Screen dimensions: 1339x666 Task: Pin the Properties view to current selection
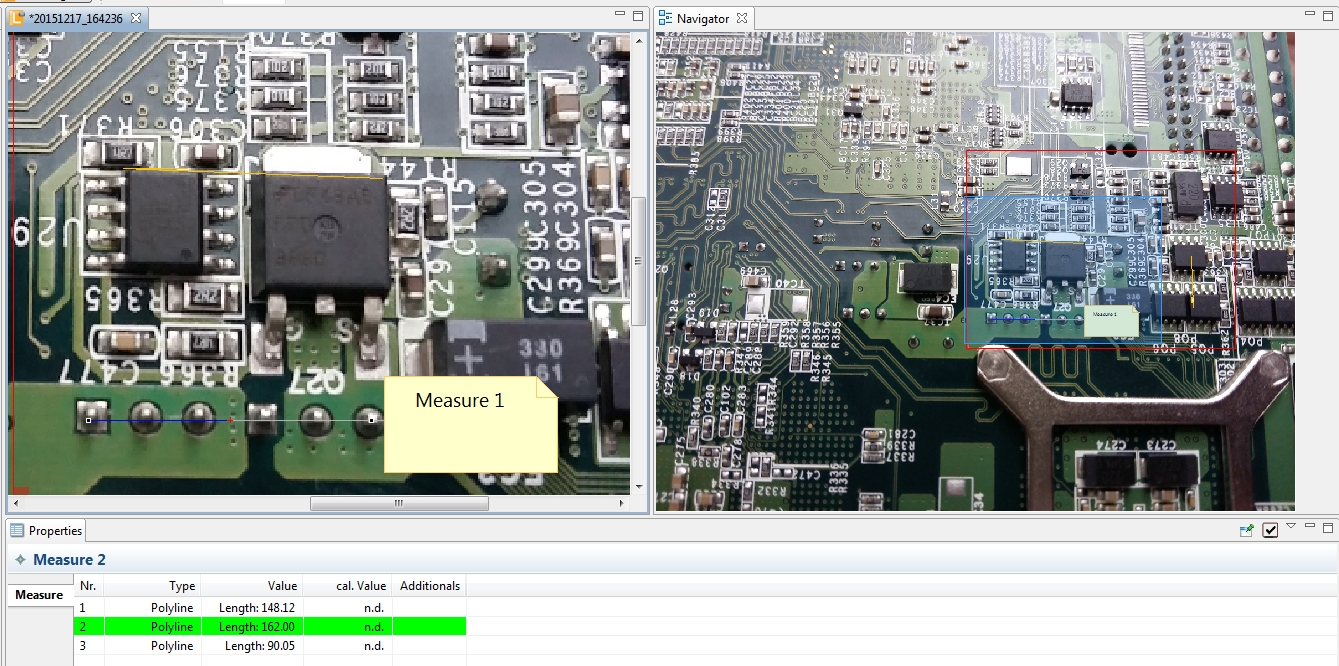[x=1246, y=530]
